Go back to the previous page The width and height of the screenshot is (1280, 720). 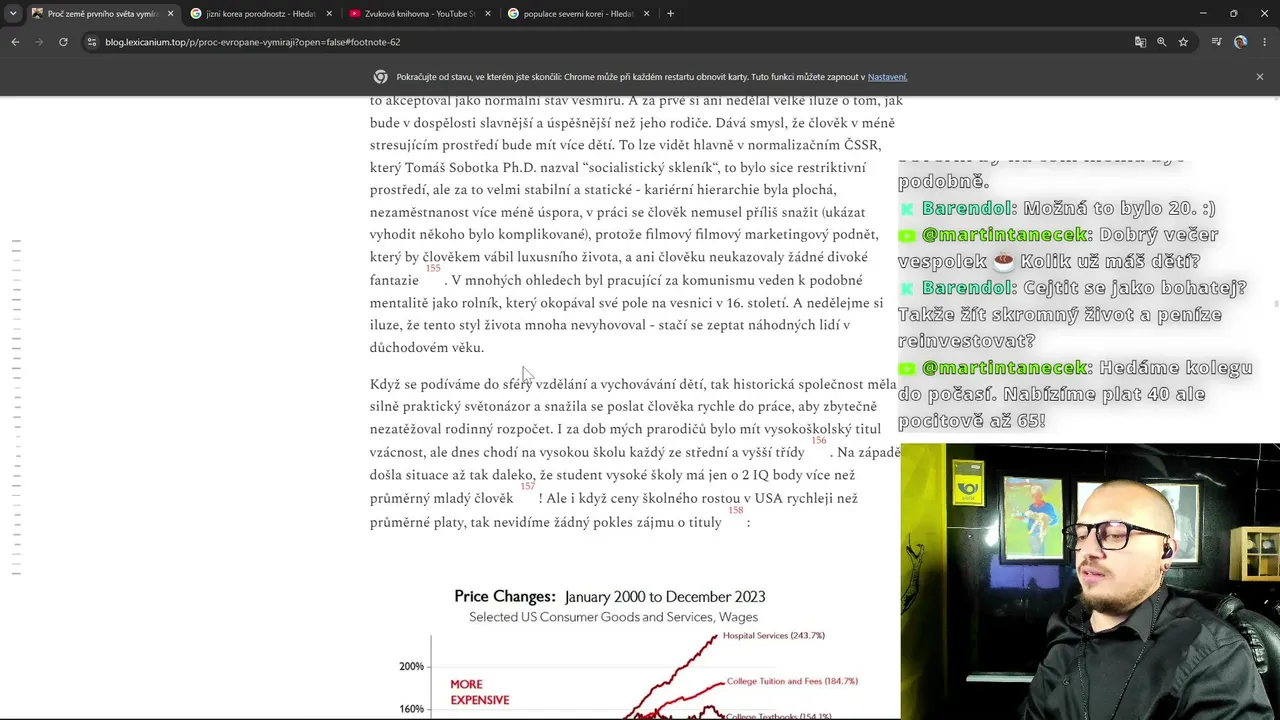(15, 42)
